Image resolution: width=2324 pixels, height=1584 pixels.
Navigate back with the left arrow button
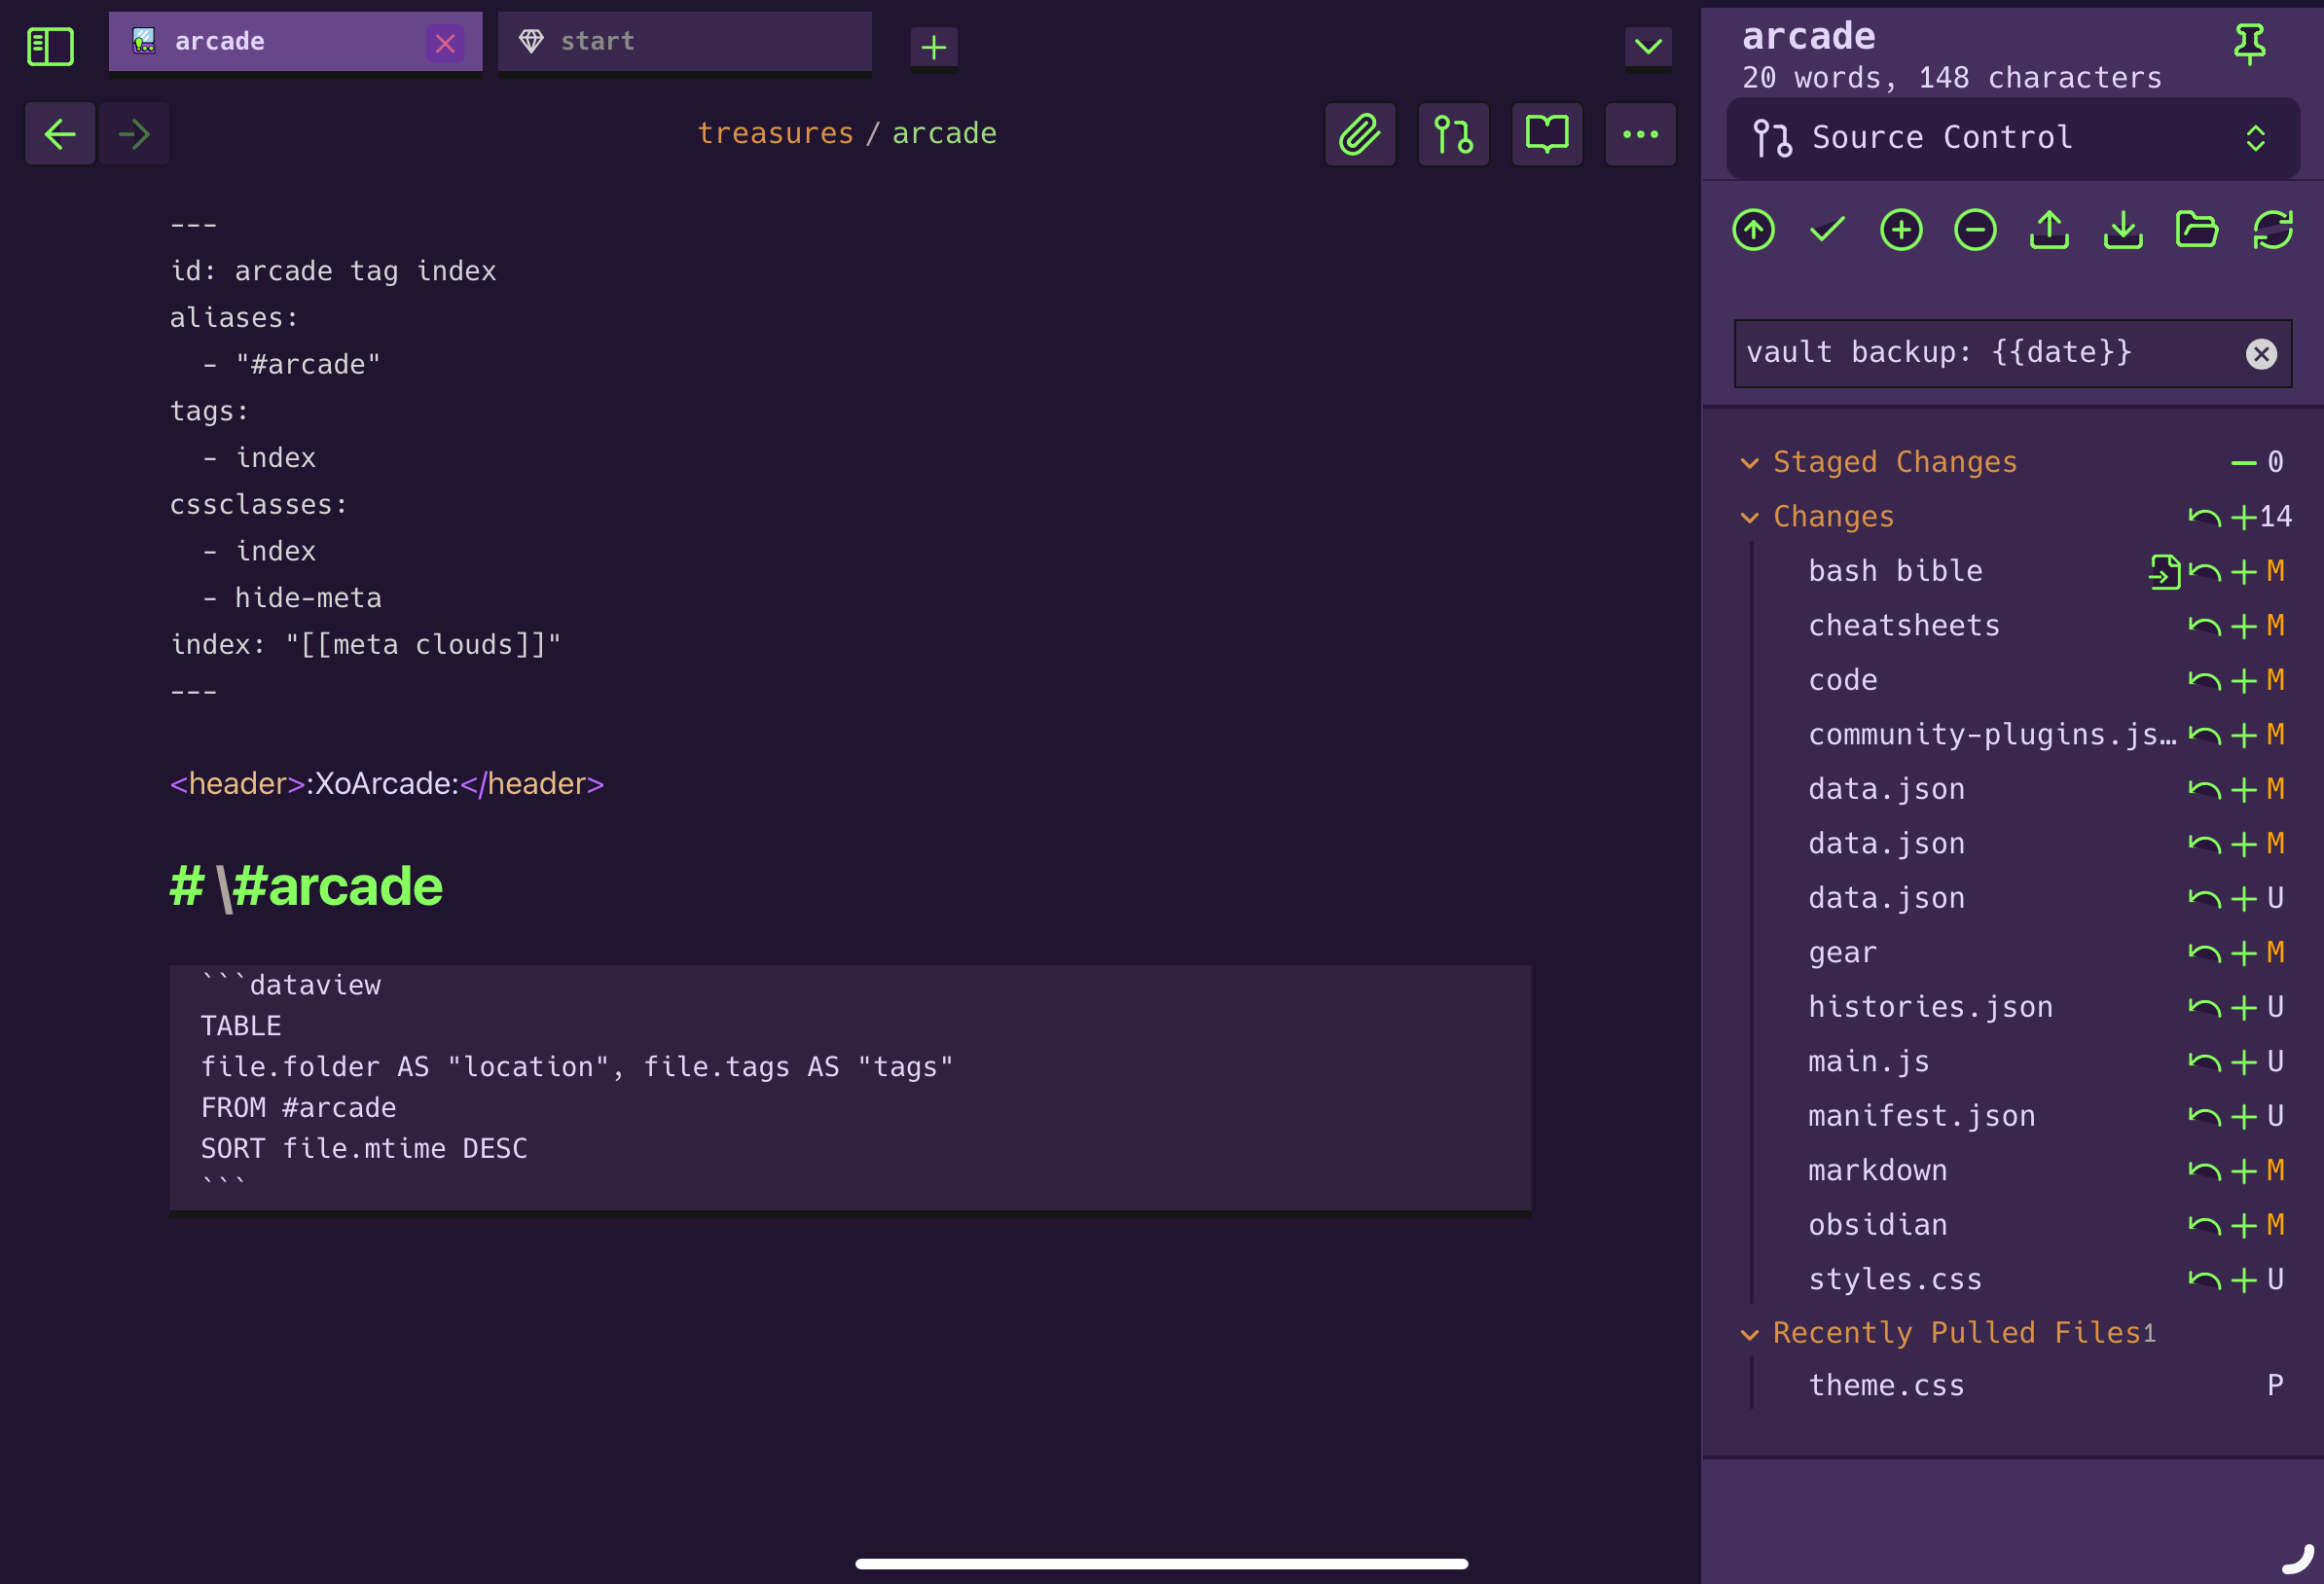[x=60, y=134]
